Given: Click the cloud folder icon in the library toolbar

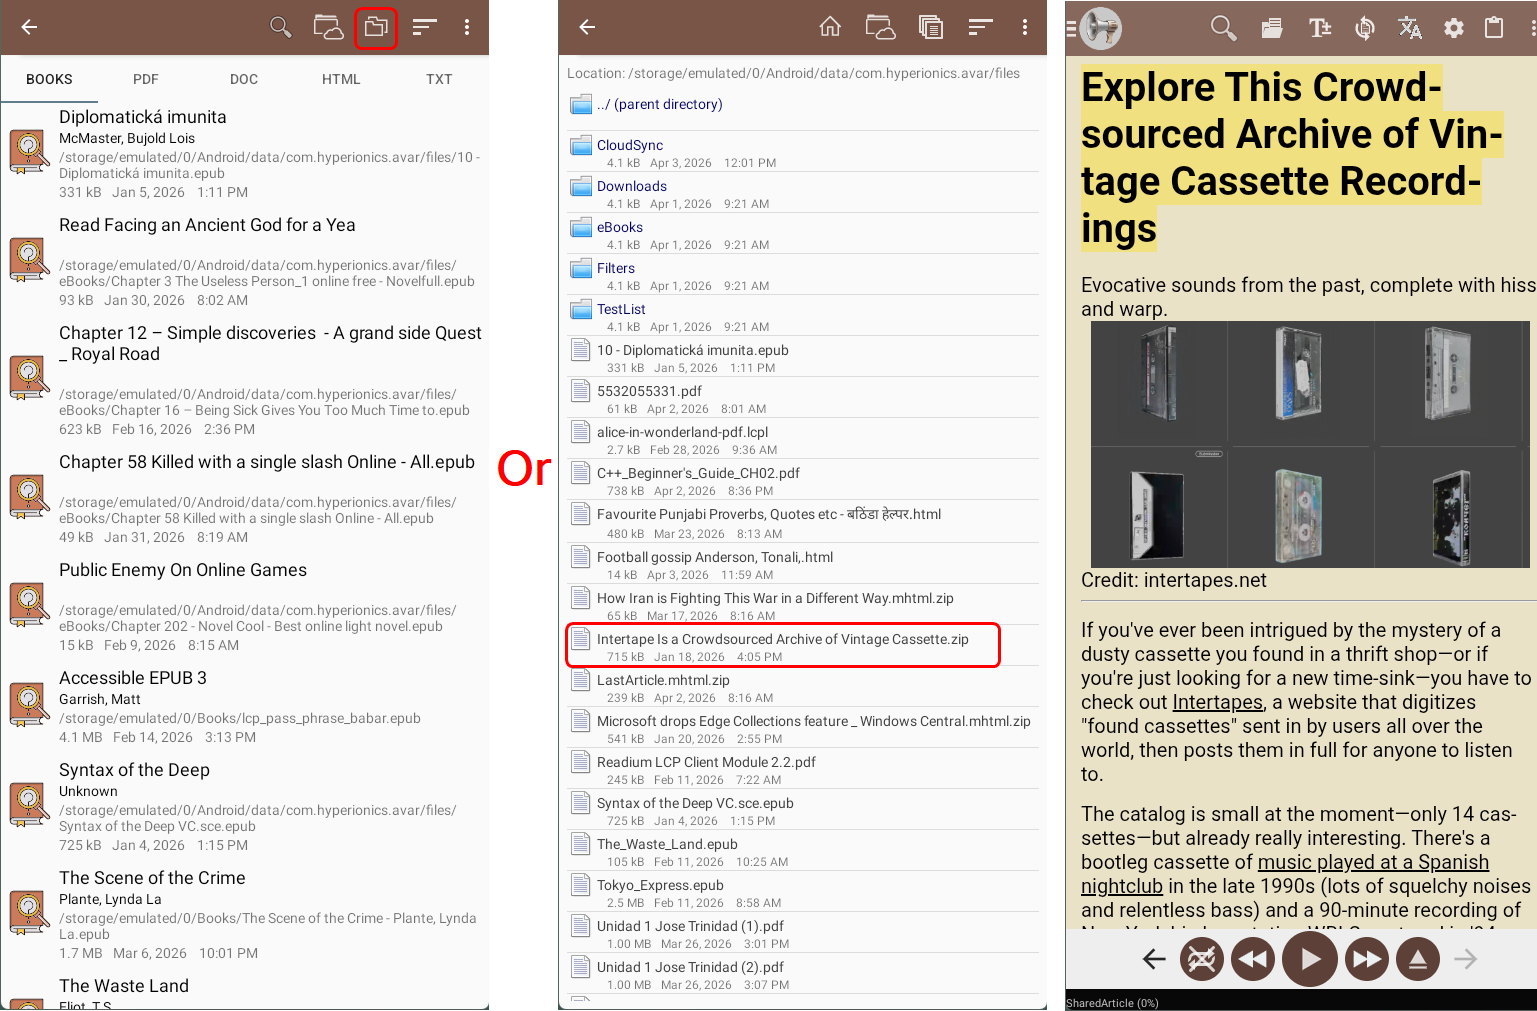Looking at the screenshot, I should 328,27.
